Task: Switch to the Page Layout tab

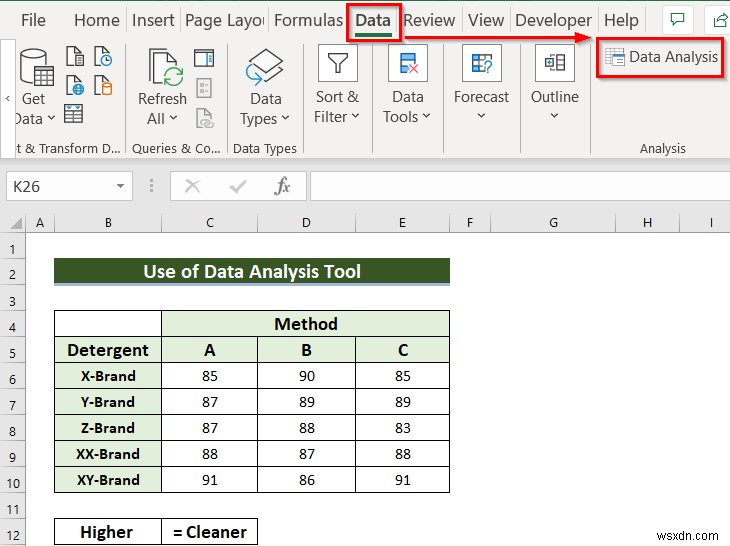Action: click(225, 20)
